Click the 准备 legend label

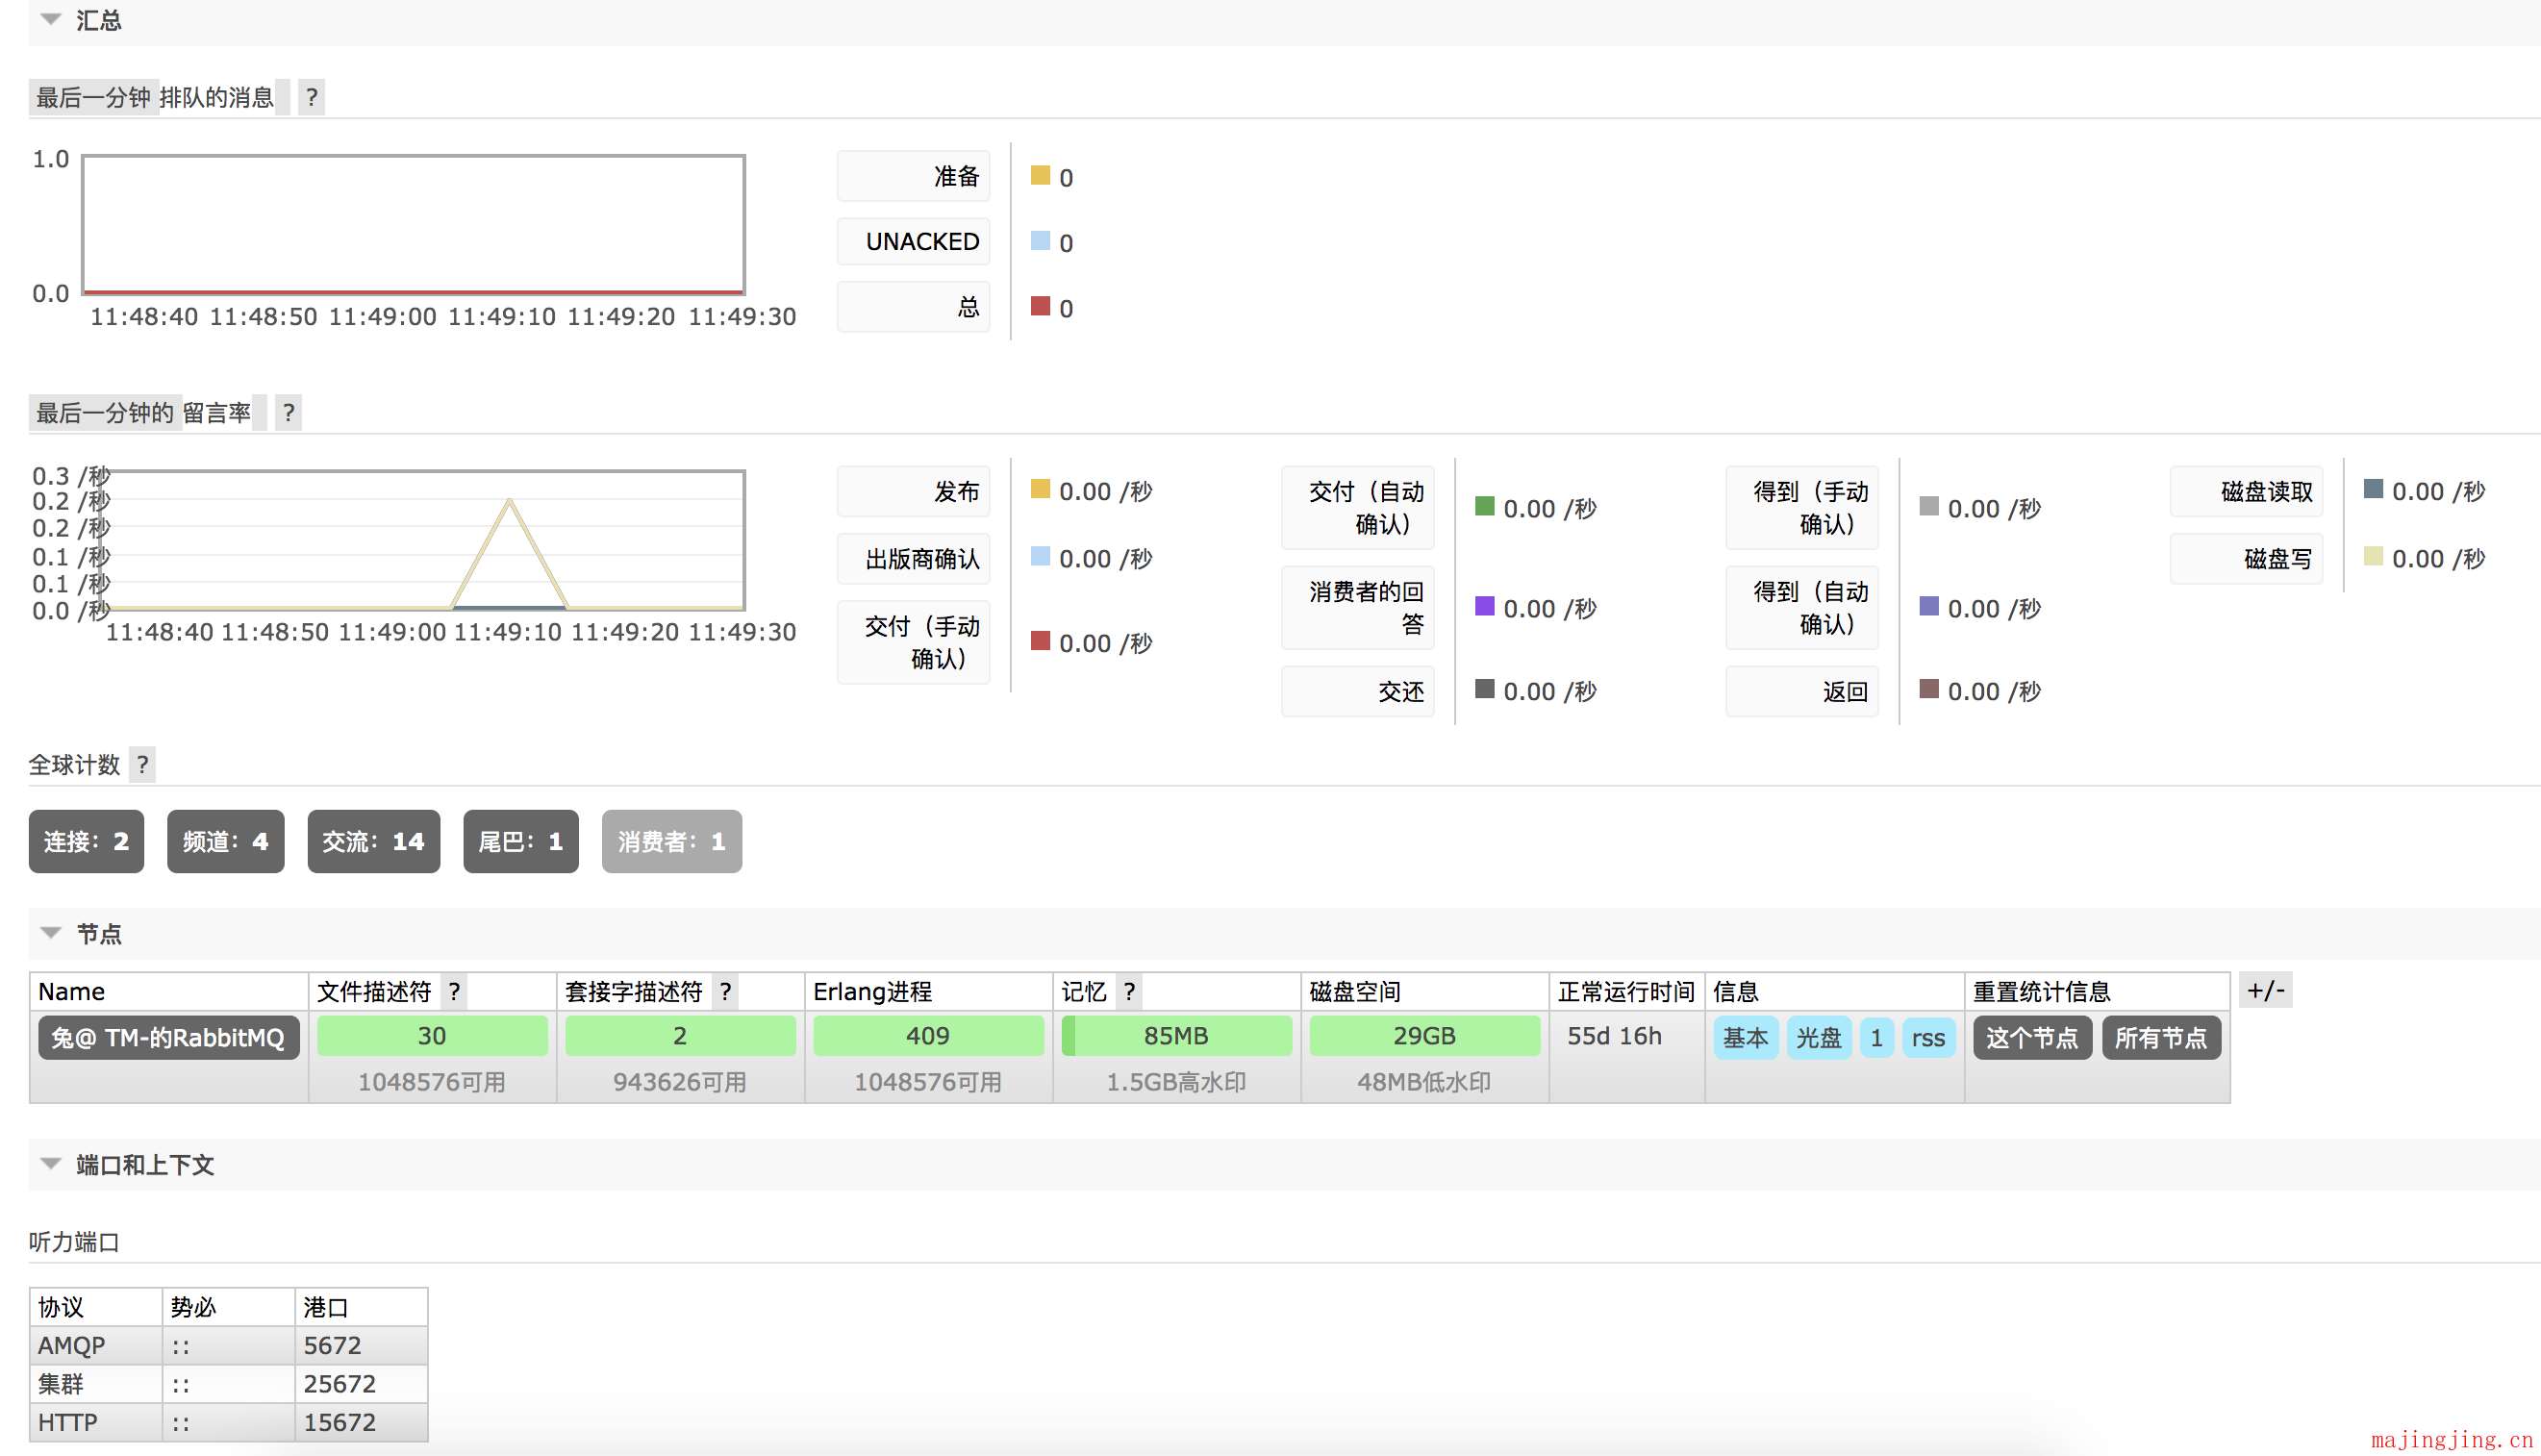tap(913, 176)
